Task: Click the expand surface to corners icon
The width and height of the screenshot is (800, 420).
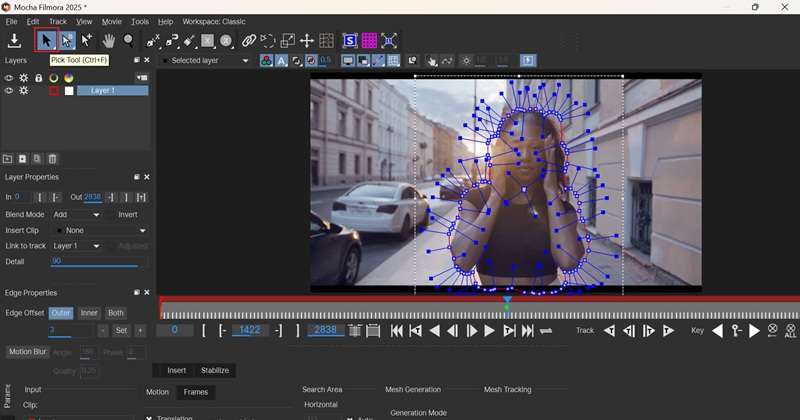Action: coord(389,40)
